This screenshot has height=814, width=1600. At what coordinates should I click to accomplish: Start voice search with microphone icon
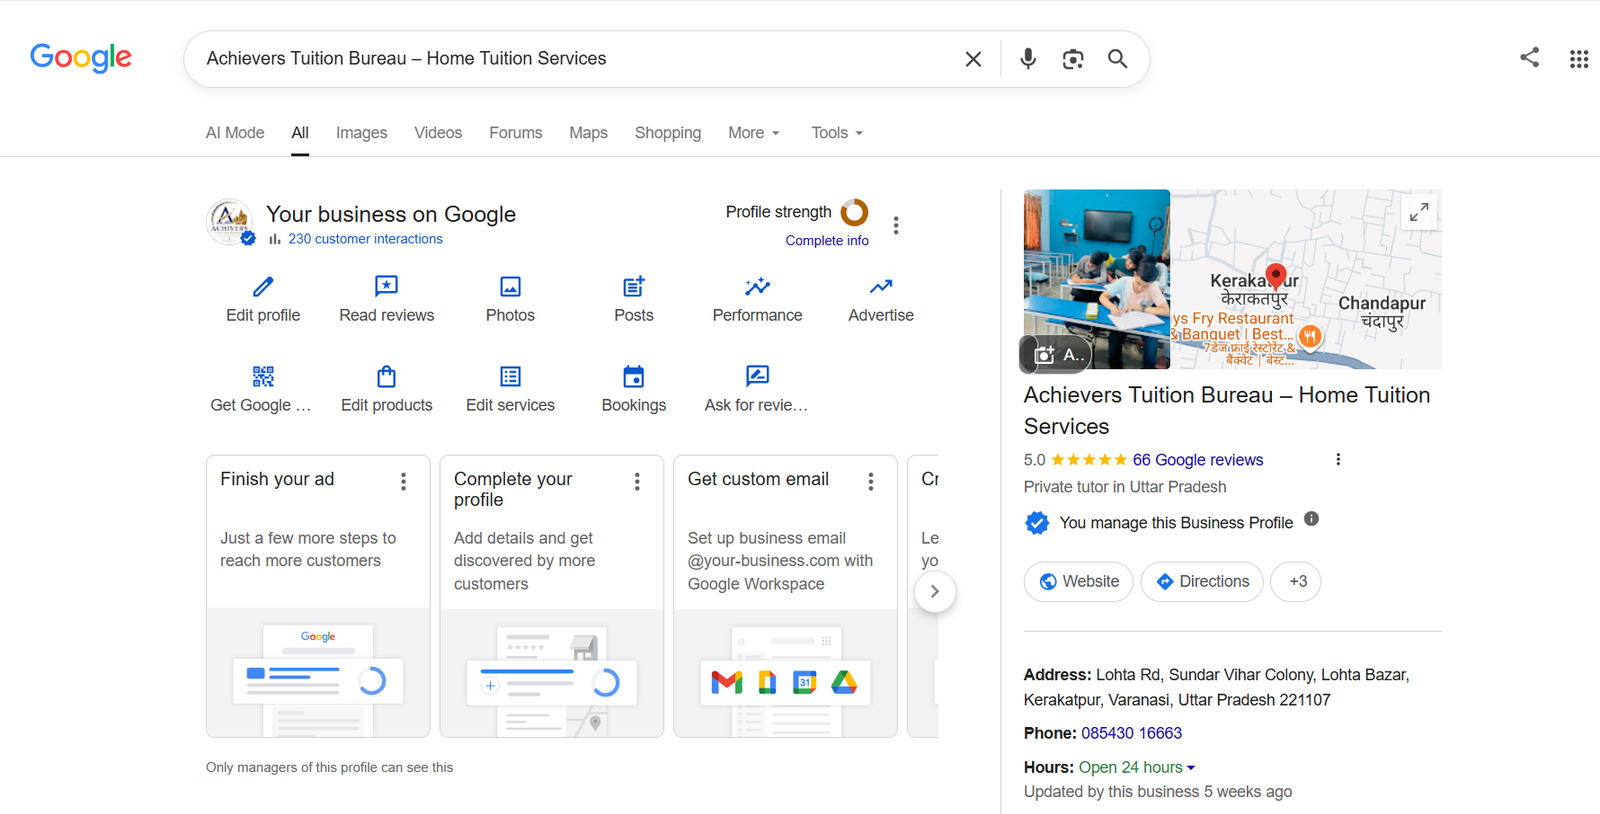click(1028, 59)
